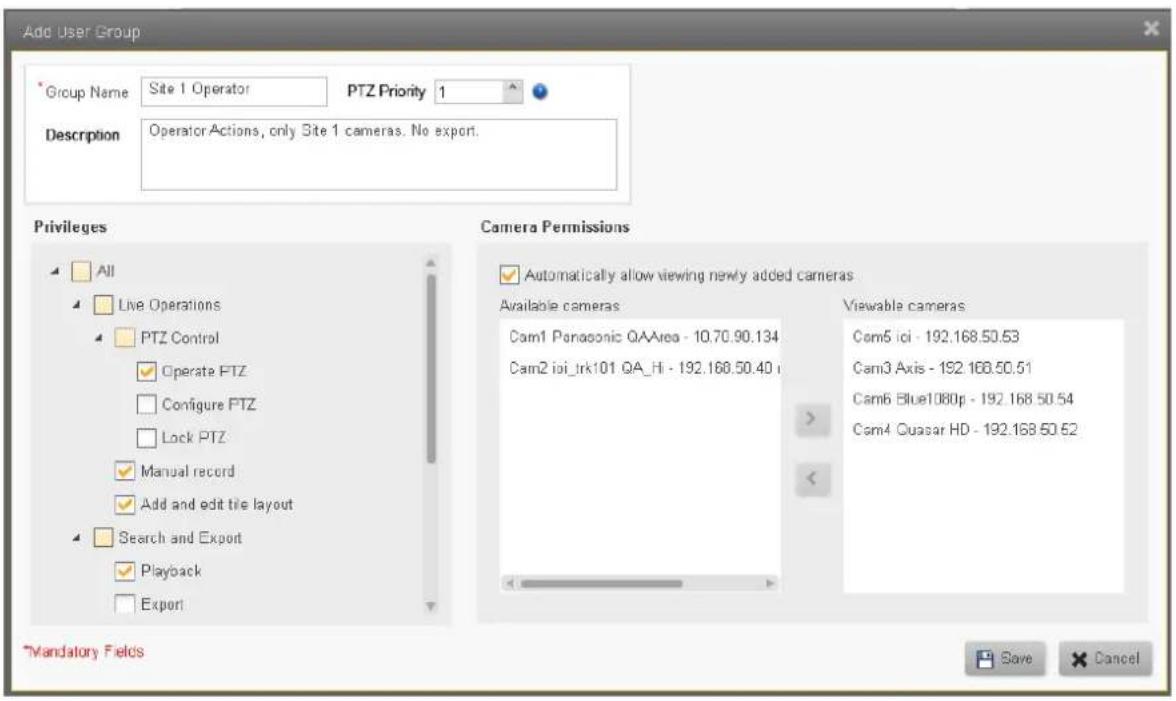1176x701 pixels.
Task: Toggle the PTZ Control checkbox
Action: 124,337
